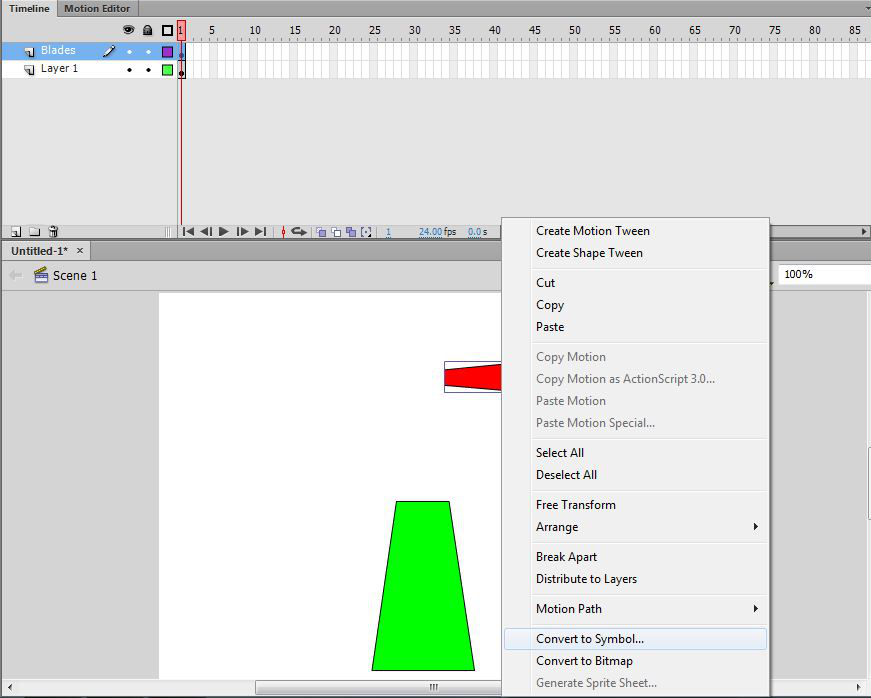Click the green trapezoid on stage
The image size is (871, 698).
(x=423, y=586)
